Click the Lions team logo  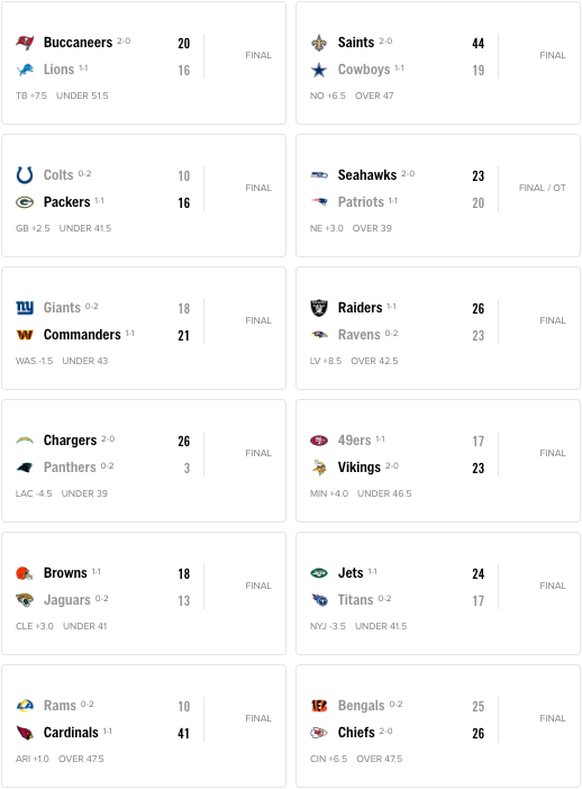[25, 69]
